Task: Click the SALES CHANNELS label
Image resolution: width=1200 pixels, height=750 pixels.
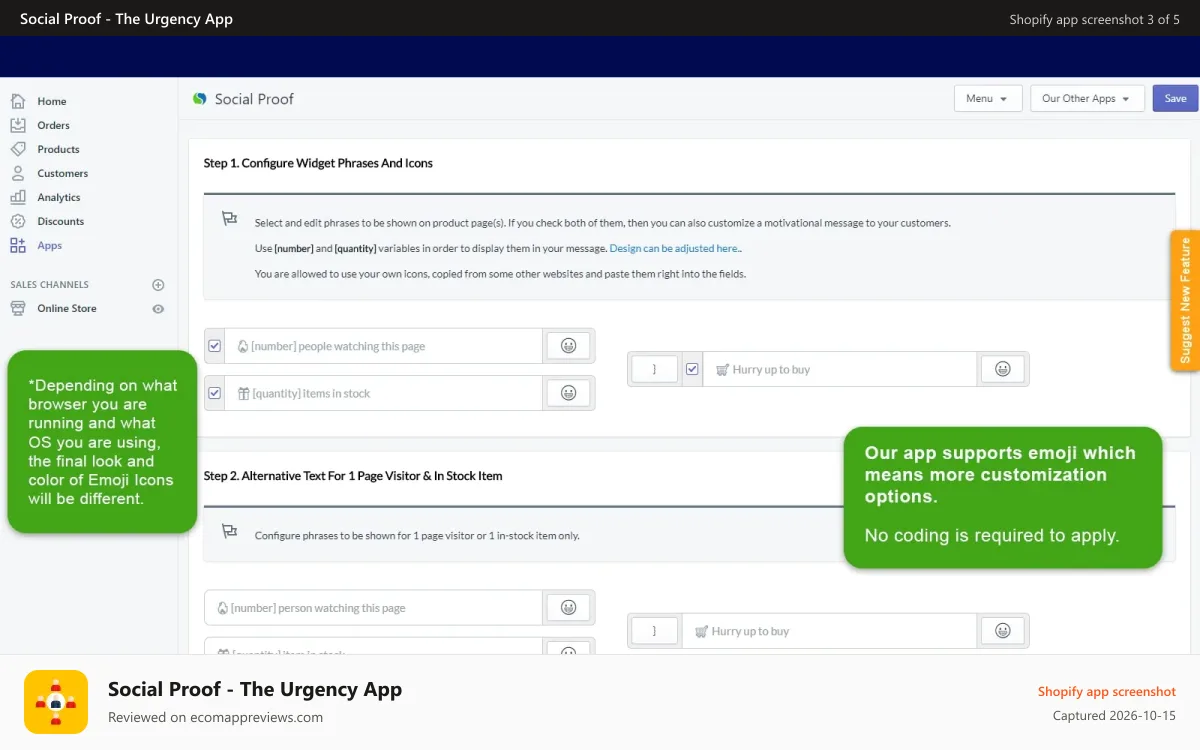Action: [x=49, y=285]
